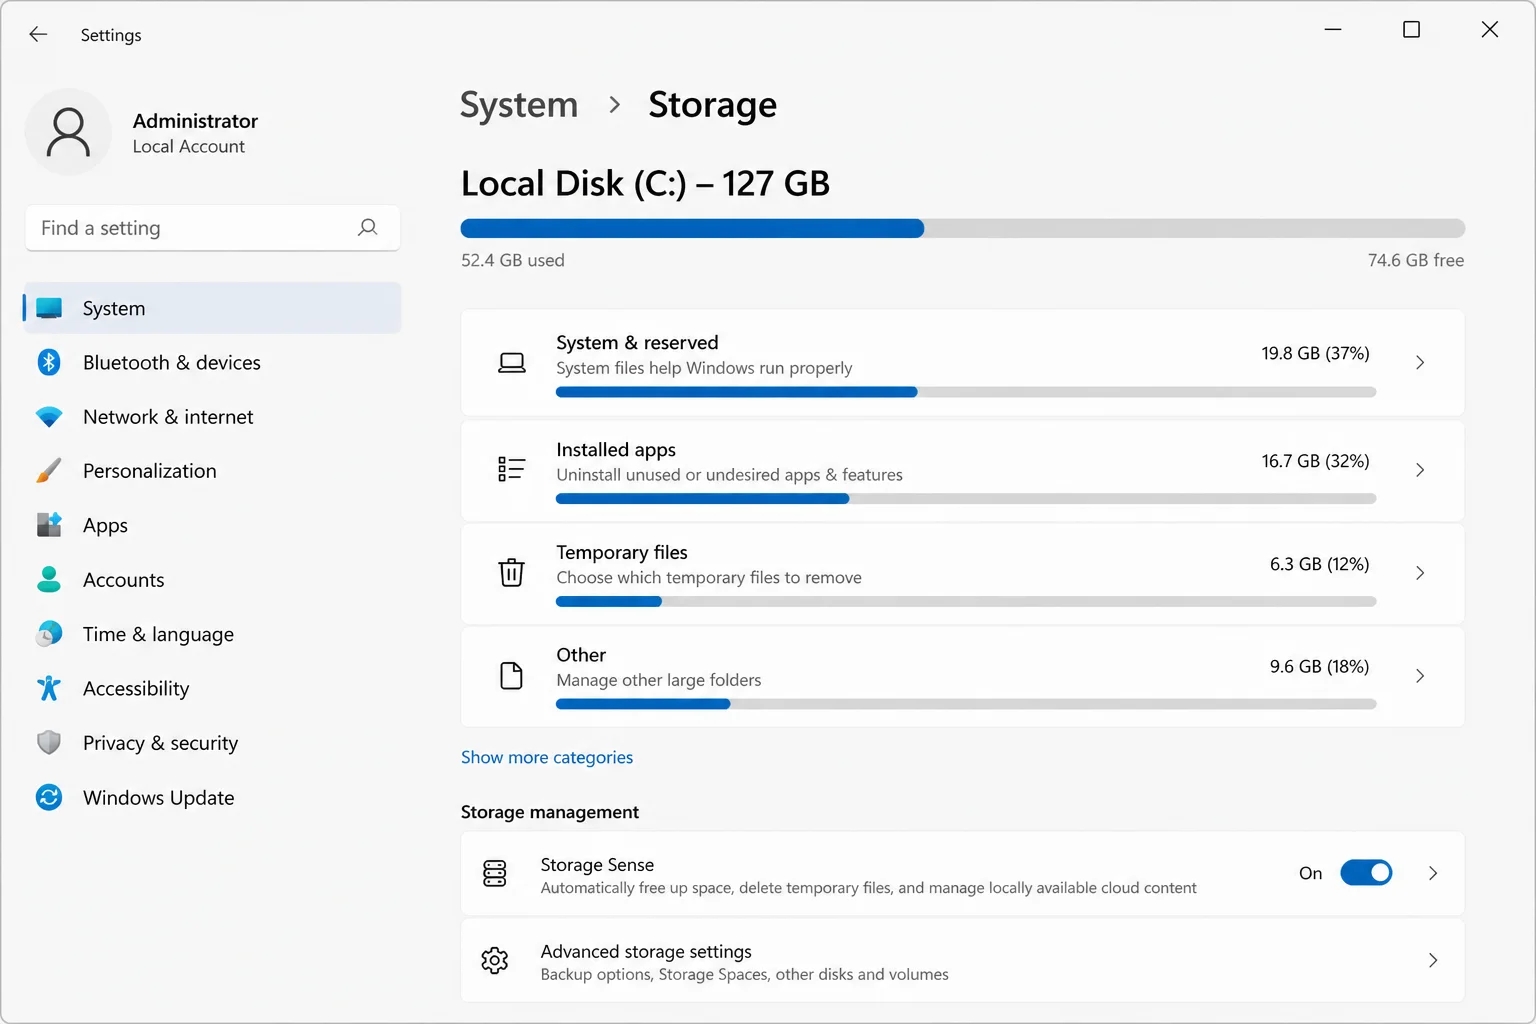1536x1024 pixels.
Task: Click the search magnifier icon
Action: click(x=368, y=228)
